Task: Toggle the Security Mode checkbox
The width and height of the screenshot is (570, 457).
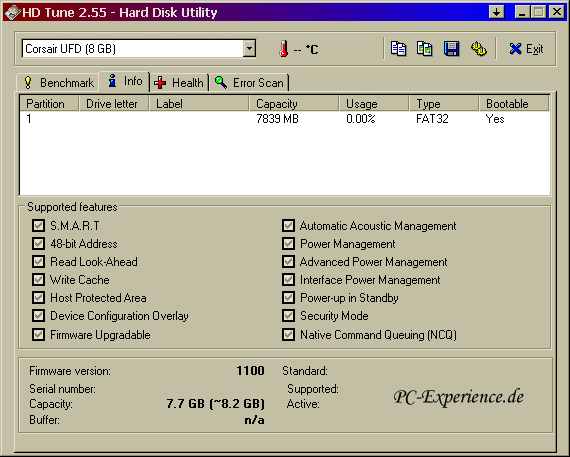Action: click(289, 316)
